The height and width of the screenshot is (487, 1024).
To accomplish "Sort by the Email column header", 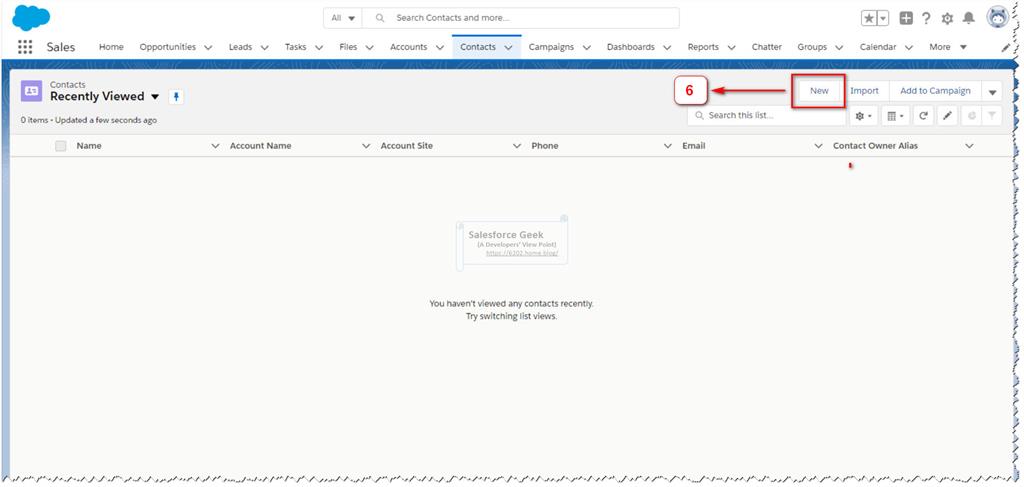I will 694,146.
